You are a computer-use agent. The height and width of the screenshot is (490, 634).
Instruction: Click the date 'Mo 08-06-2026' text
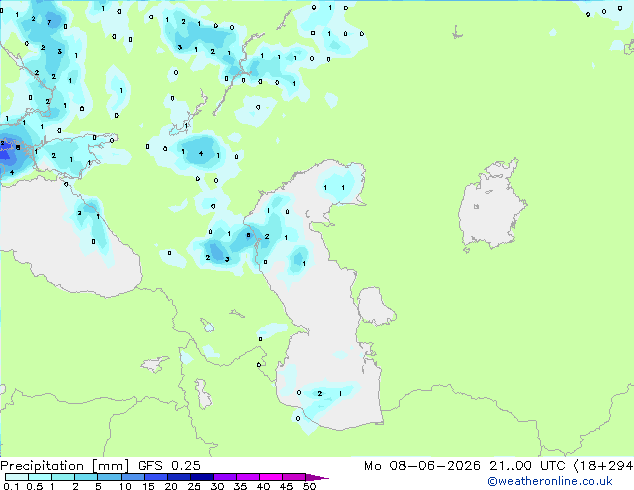coord(422,465)
